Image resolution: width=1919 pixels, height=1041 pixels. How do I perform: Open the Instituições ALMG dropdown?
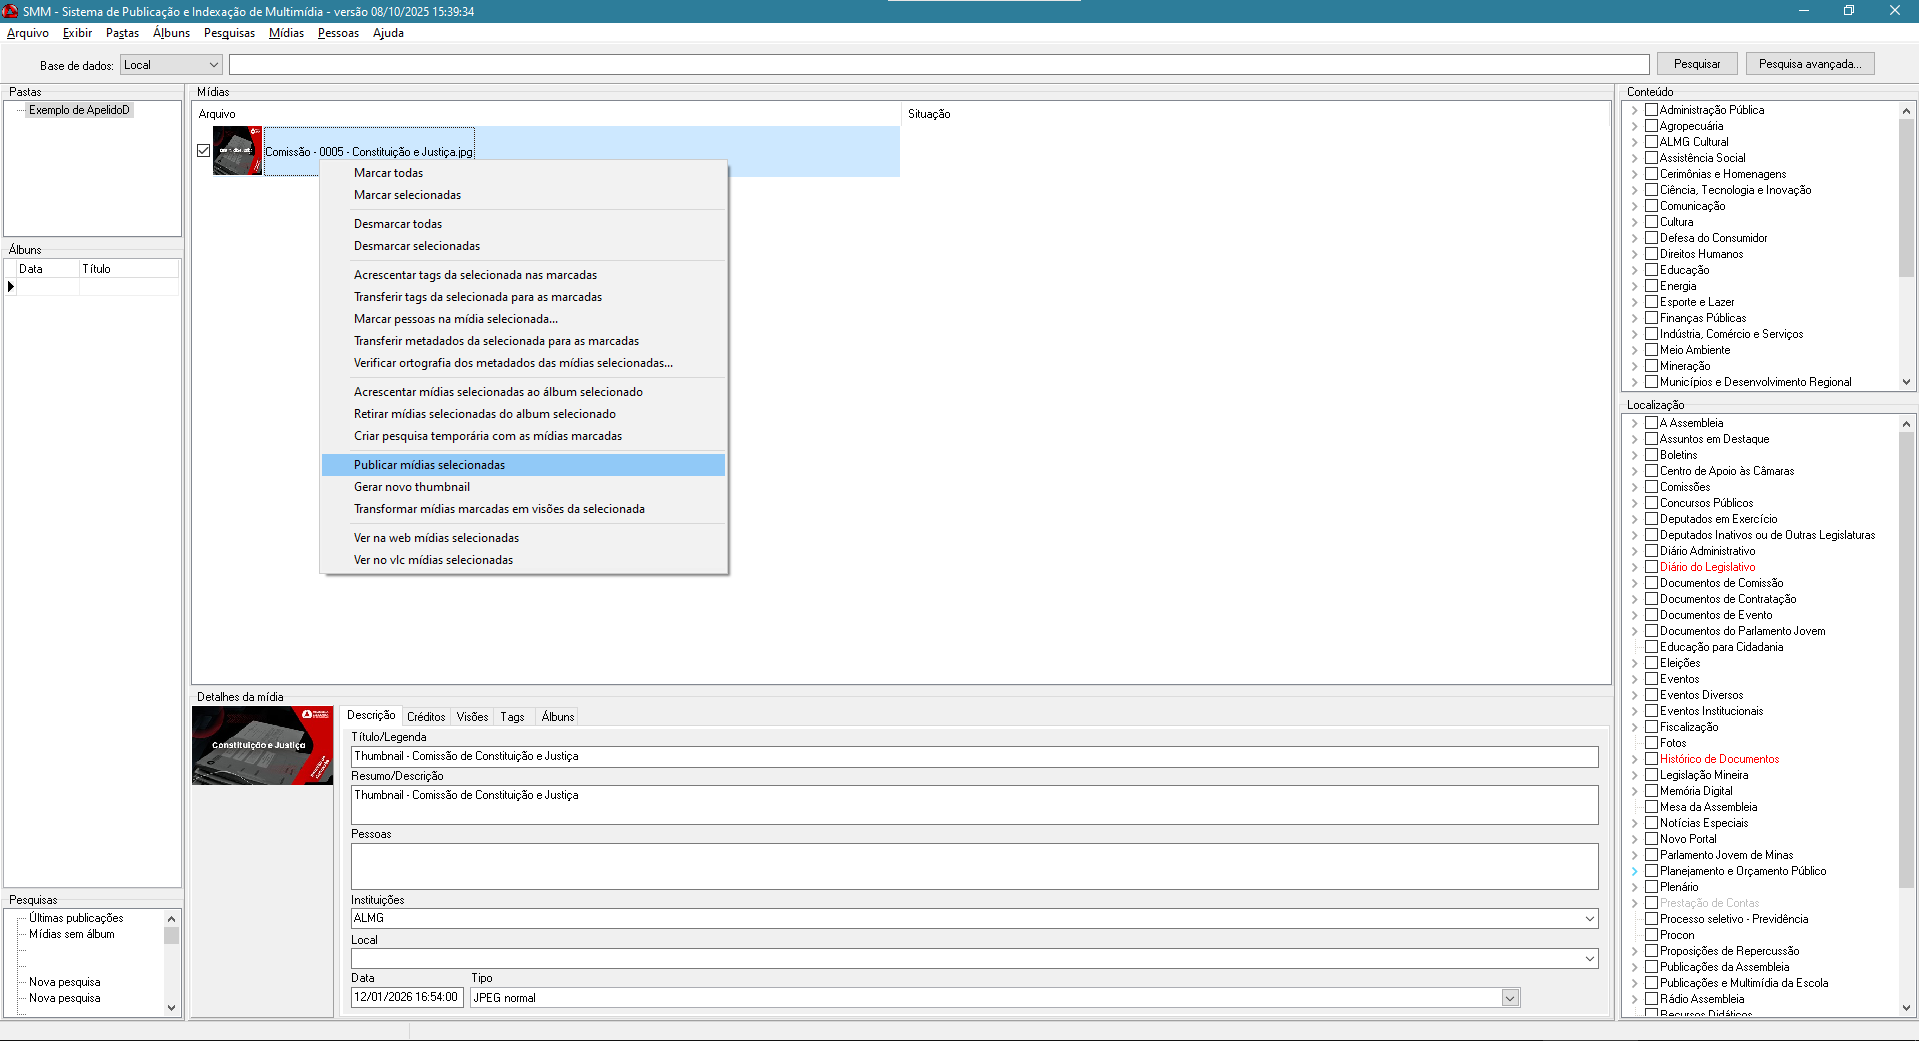click(x=1589, y=918)
